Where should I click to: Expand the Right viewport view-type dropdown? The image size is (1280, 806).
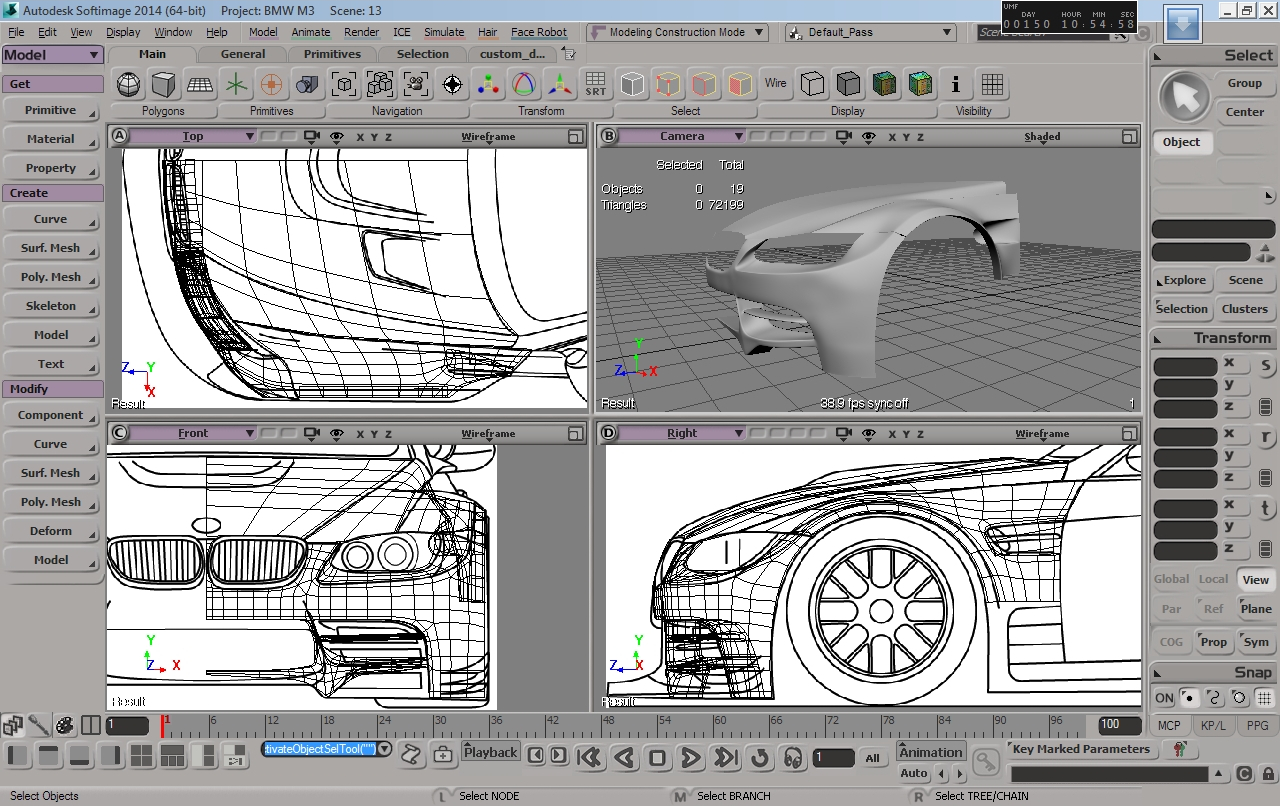(x=739, y=434)
